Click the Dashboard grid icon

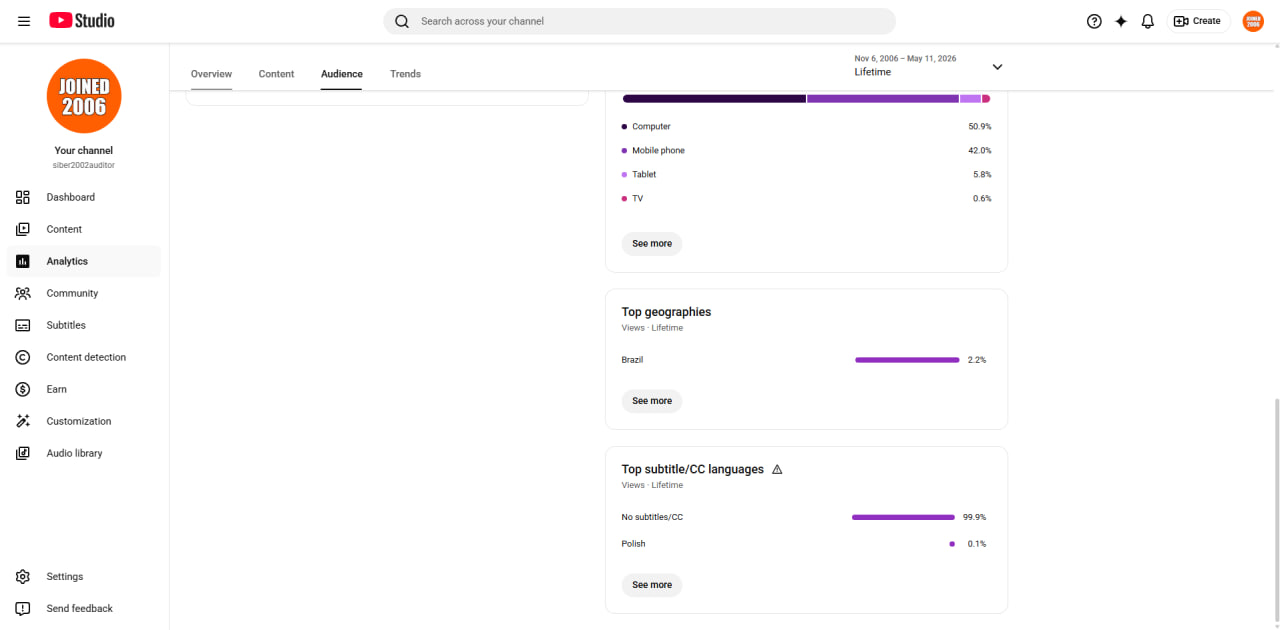23,197
